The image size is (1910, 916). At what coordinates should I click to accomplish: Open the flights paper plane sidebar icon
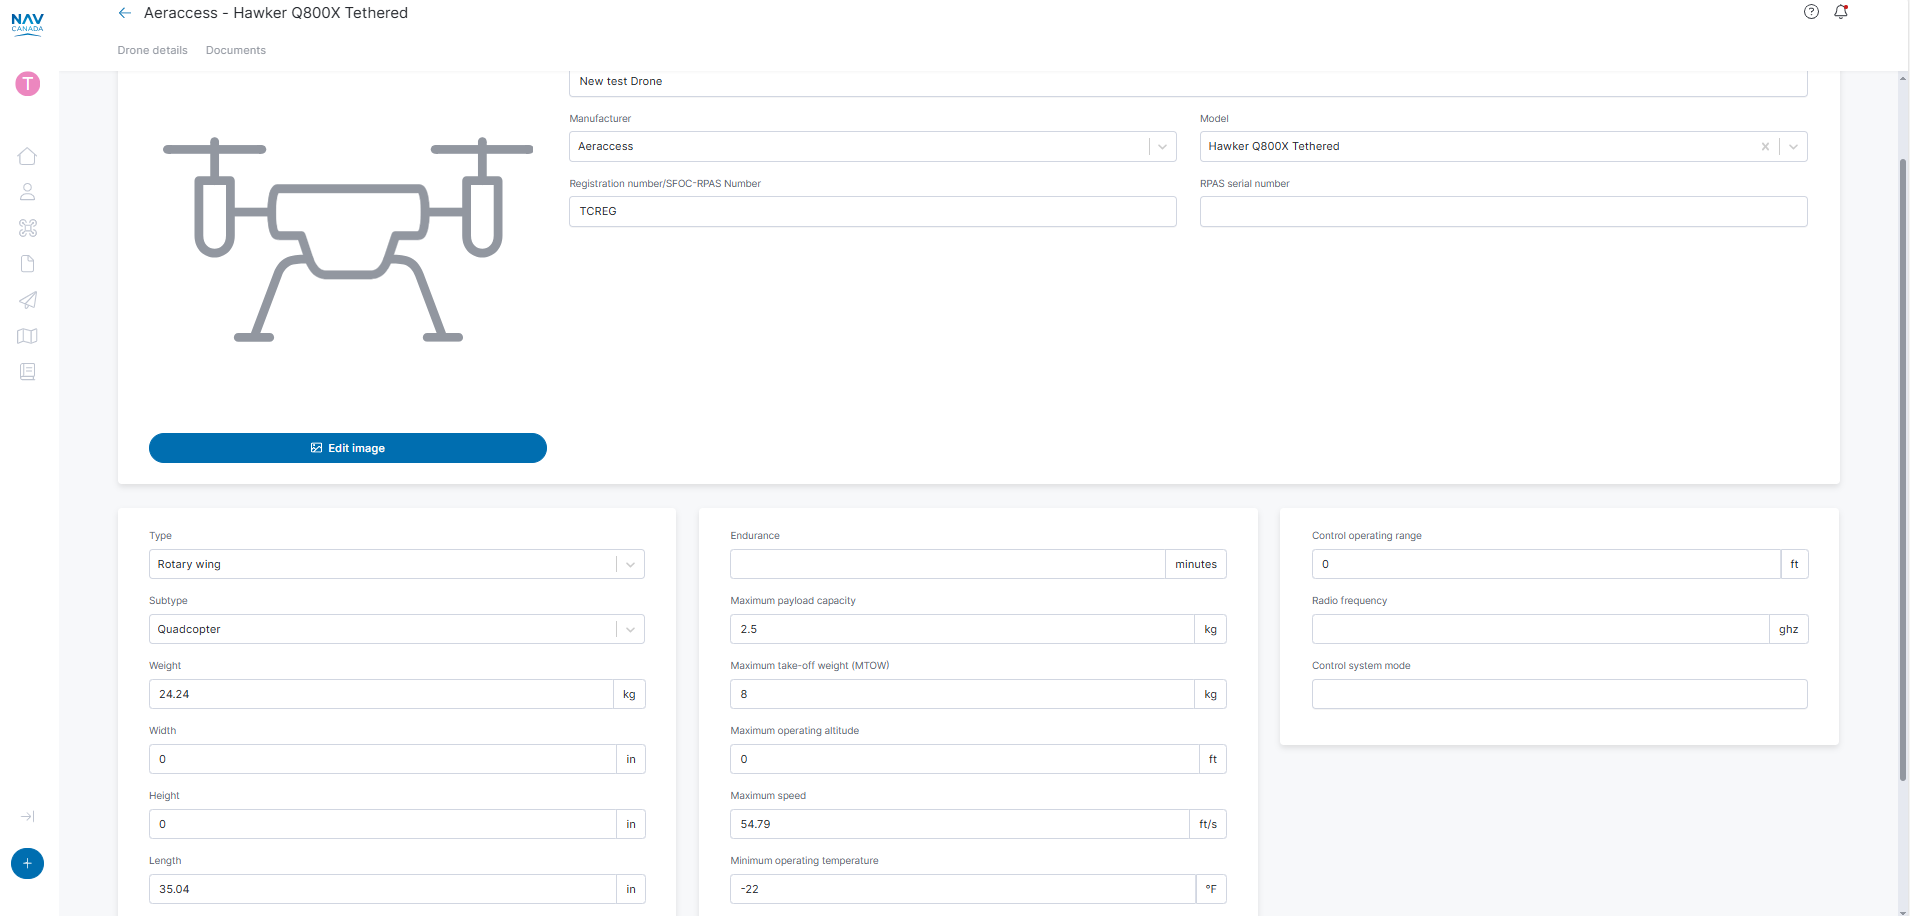28,300
